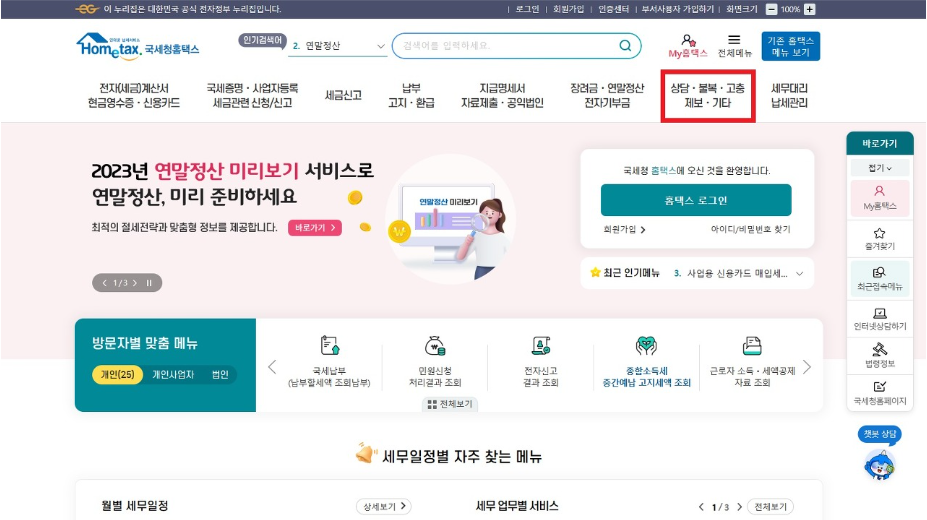Viewport: 927px width, 520px height.
Task: Open 종합소득세 중간예납 고지세액 조회 shortcut
Action: (x=646, y=361)
